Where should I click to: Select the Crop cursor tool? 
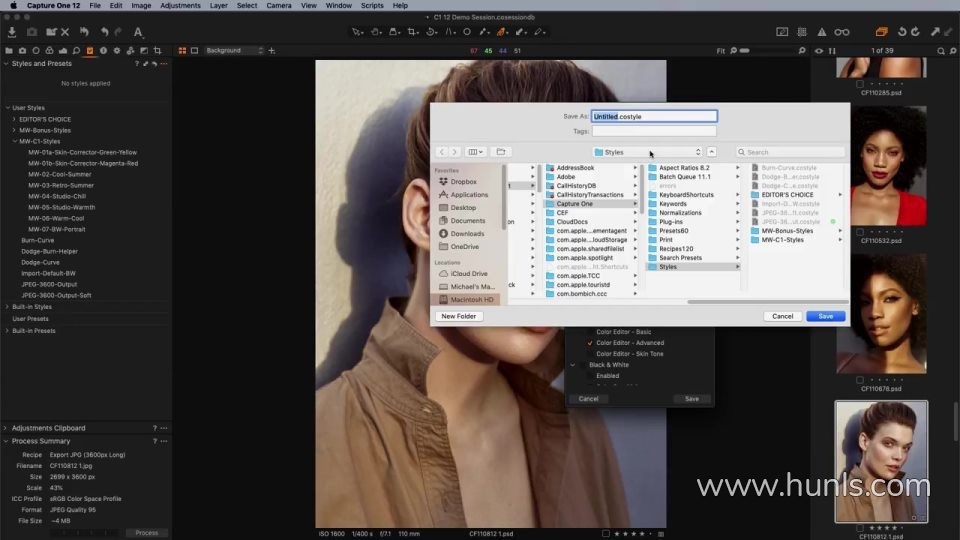(x=412, y=32)
